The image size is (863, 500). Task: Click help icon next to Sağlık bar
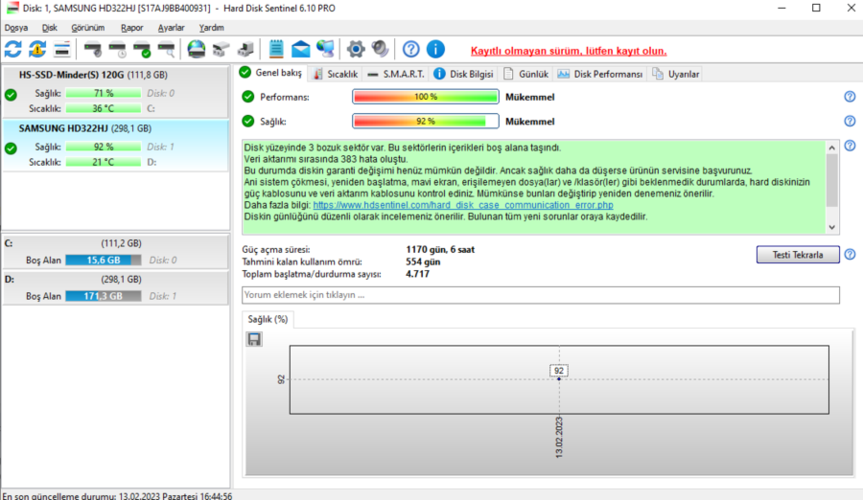[x=850, y=121]
